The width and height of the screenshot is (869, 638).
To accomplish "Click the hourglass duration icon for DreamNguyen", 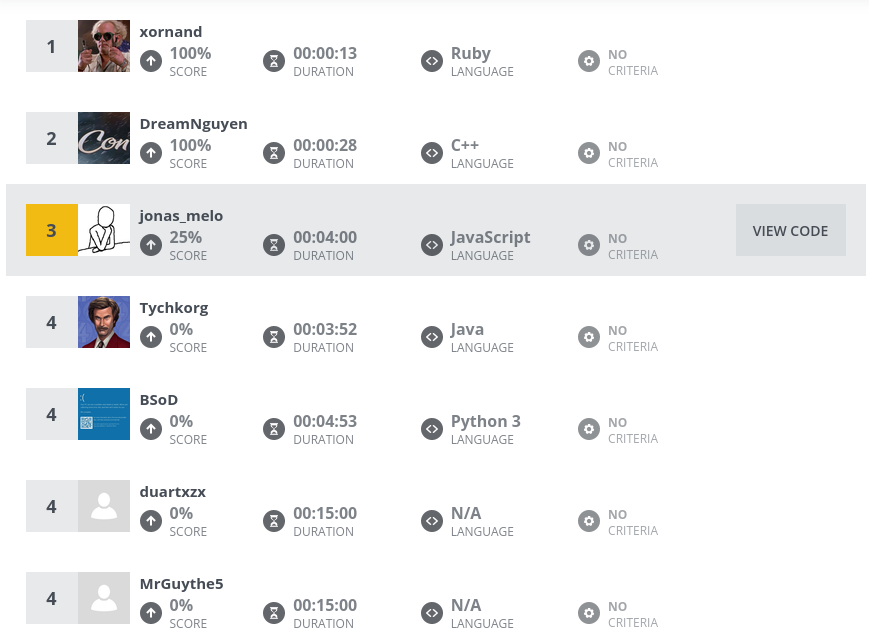I will (x=274, y=153).
